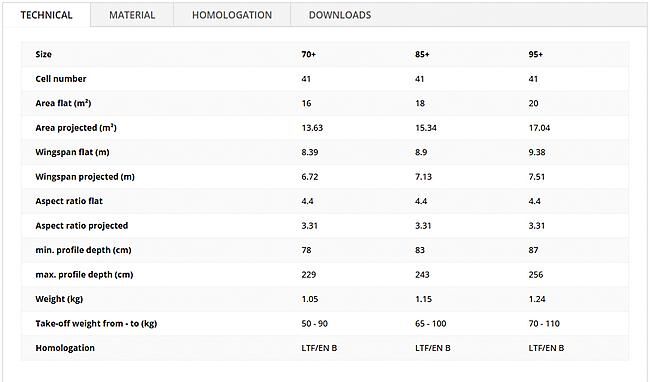Click max profile depth value 229

tap(309, 274)
